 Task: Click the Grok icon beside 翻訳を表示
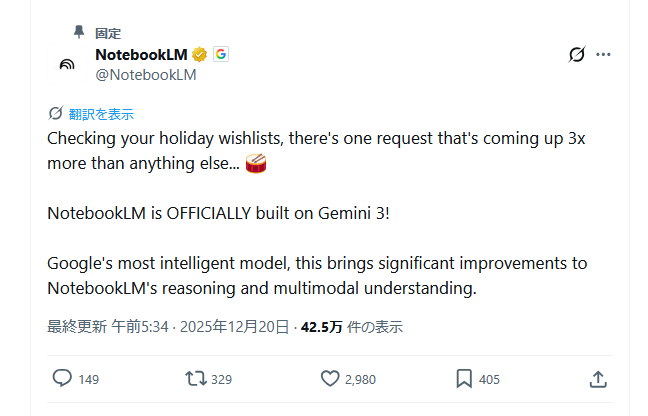(x=55, y=114)
